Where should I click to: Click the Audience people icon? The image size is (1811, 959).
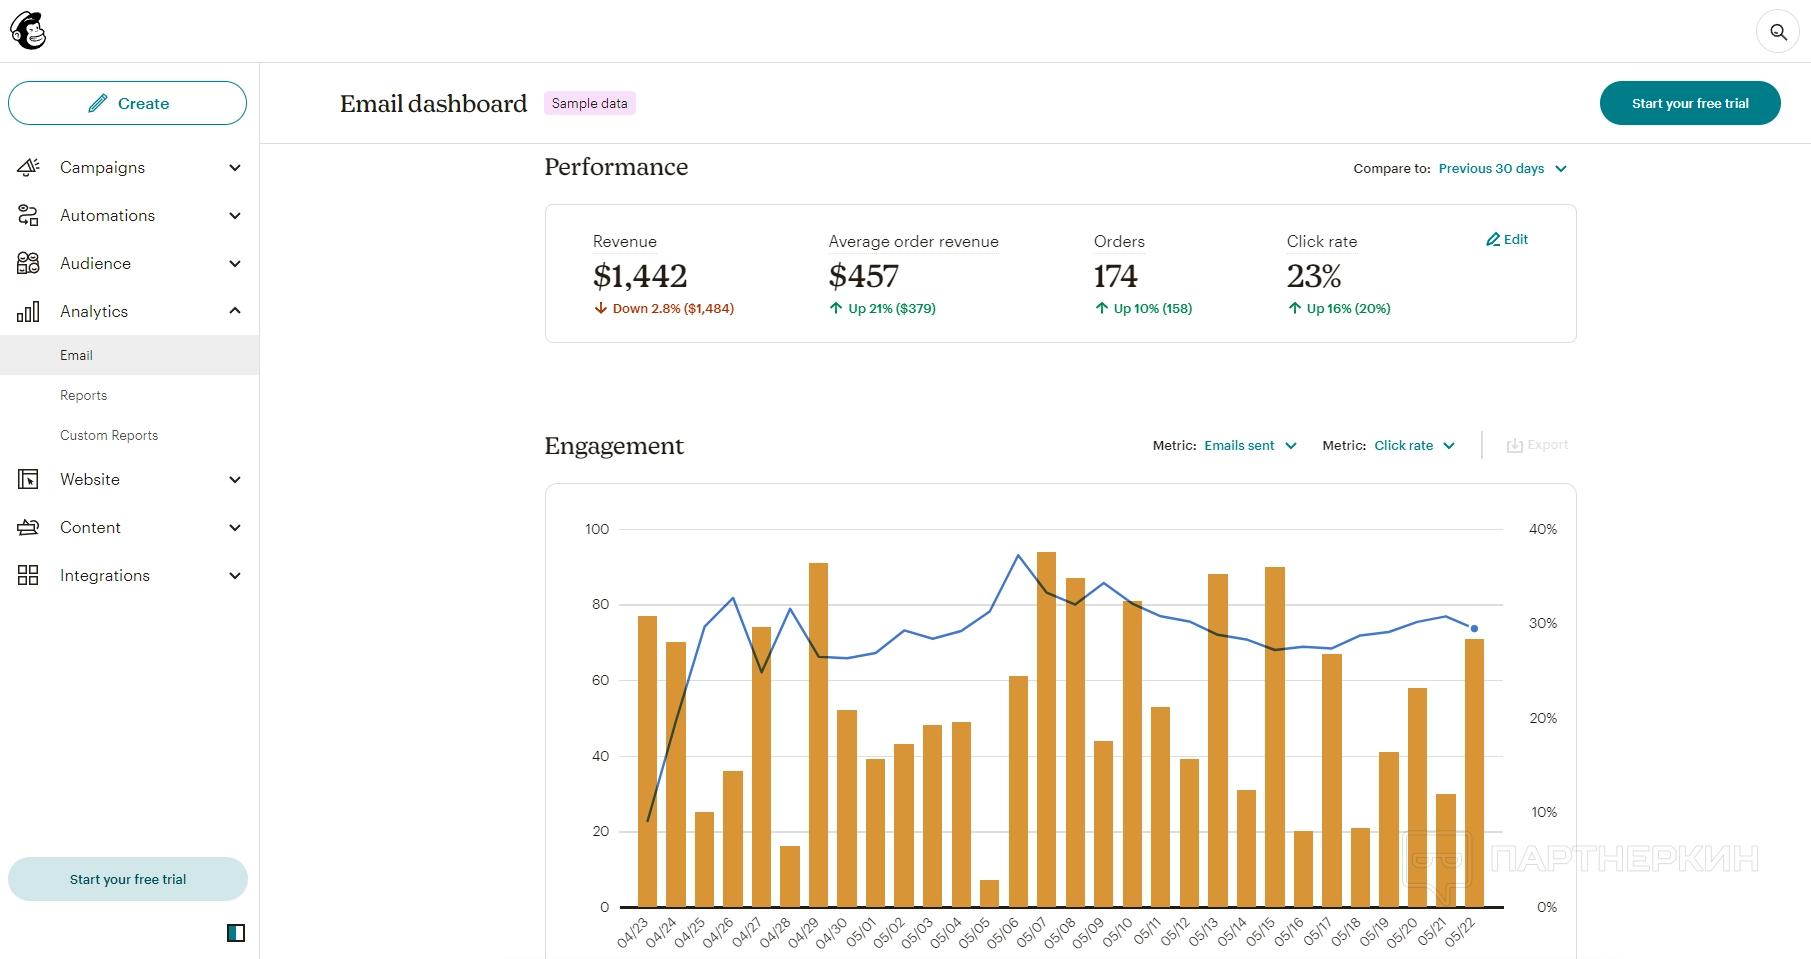point(28,263)
